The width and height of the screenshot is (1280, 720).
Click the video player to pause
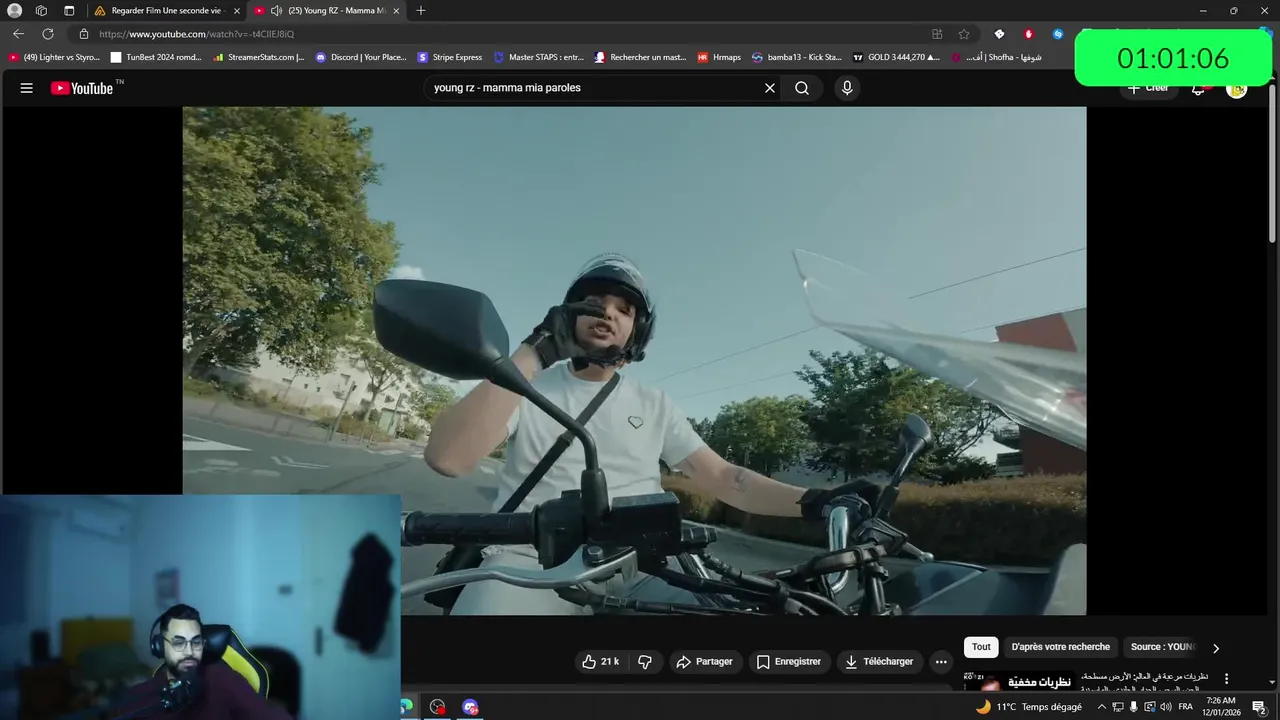pos(634,360)
